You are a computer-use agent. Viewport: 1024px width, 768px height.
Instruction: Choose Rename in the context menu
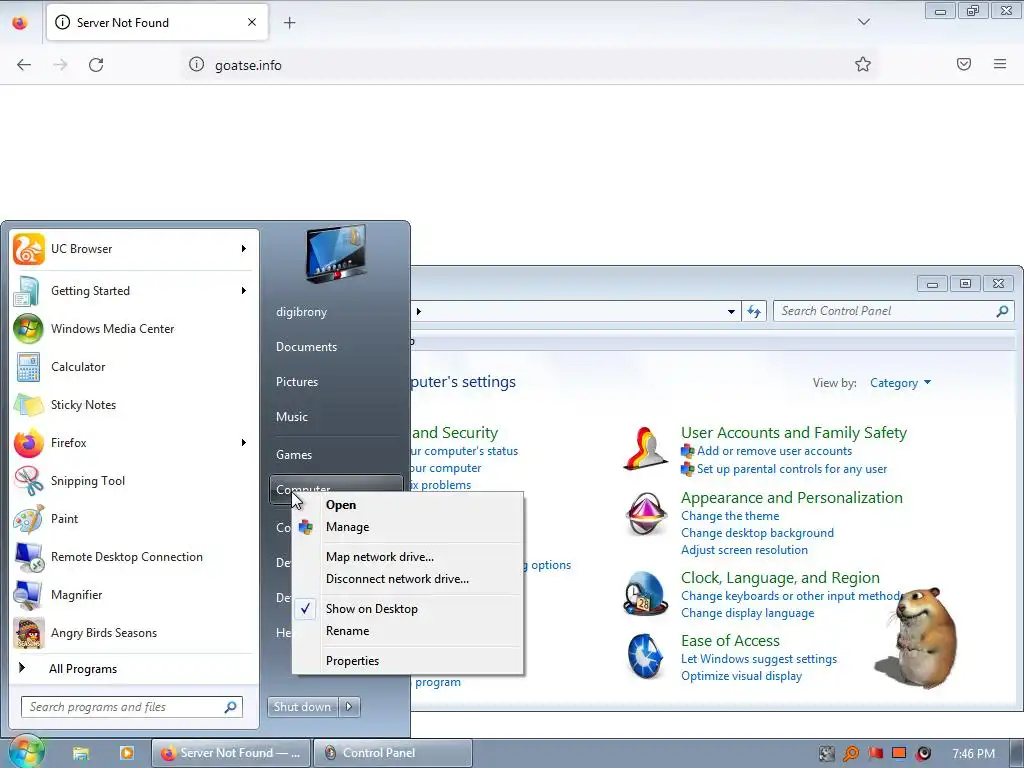[408, 631]
